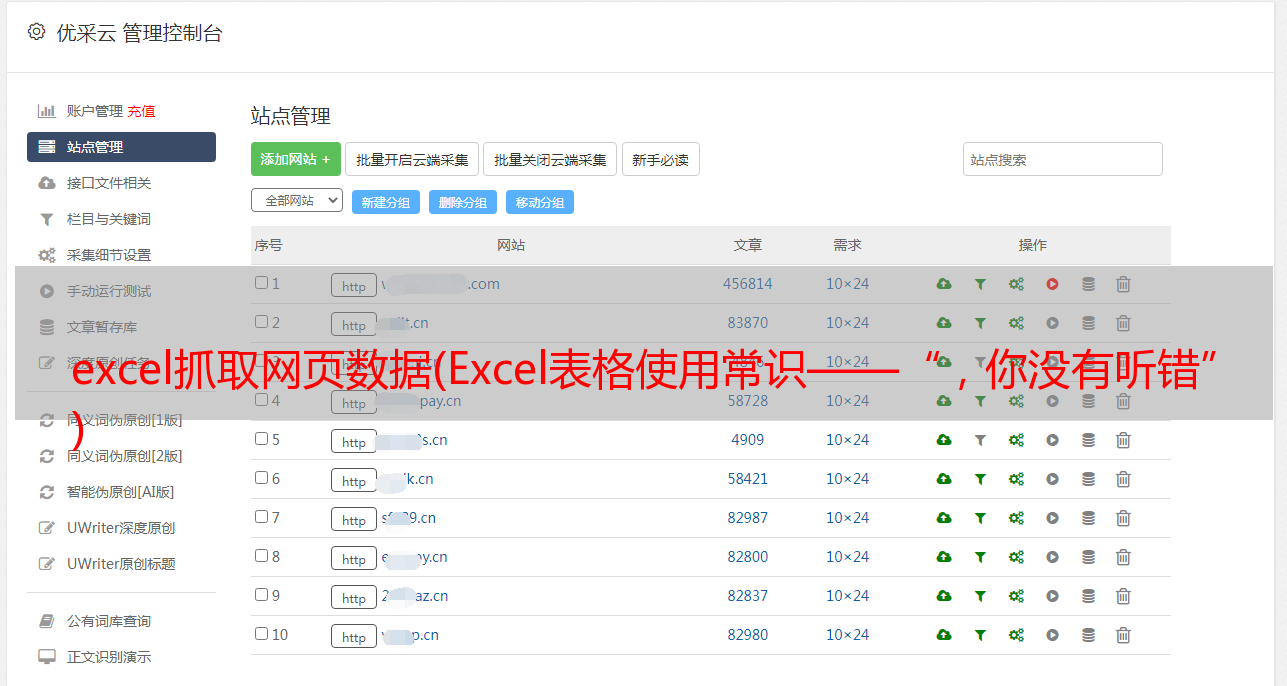Open 正文识别演示 in the sidebar
Image resolution: width=1287 pixels, height=686 pixels.
click(x=109, y=657)
